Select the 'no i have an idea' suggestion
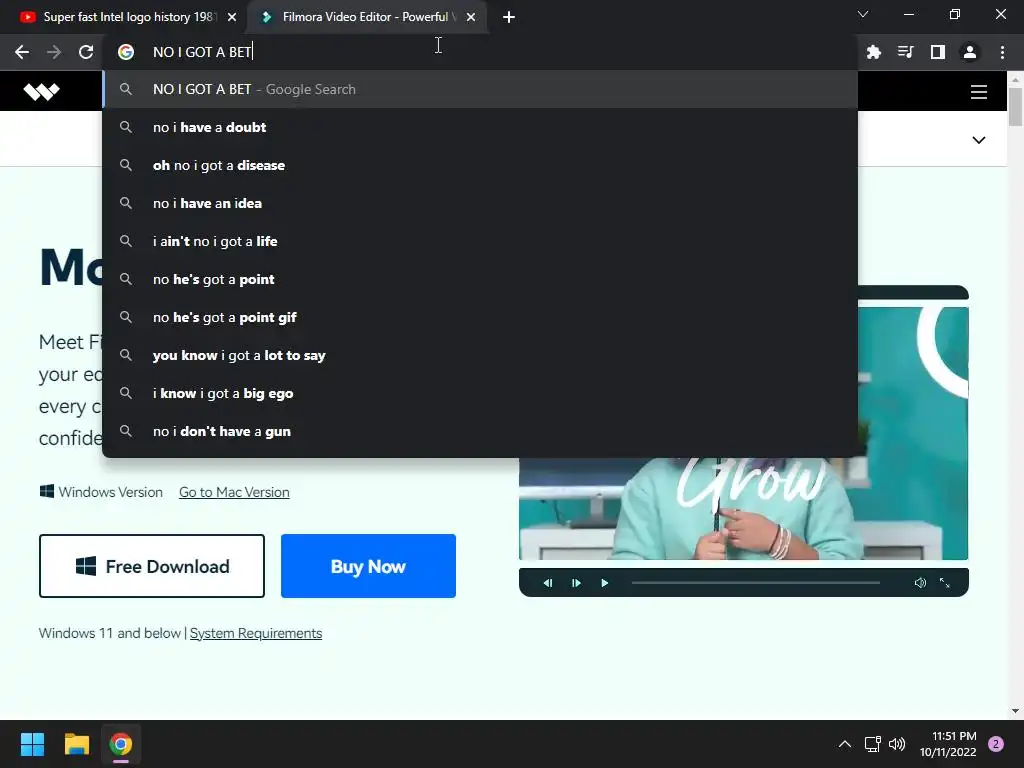 [x=480, y=203]
